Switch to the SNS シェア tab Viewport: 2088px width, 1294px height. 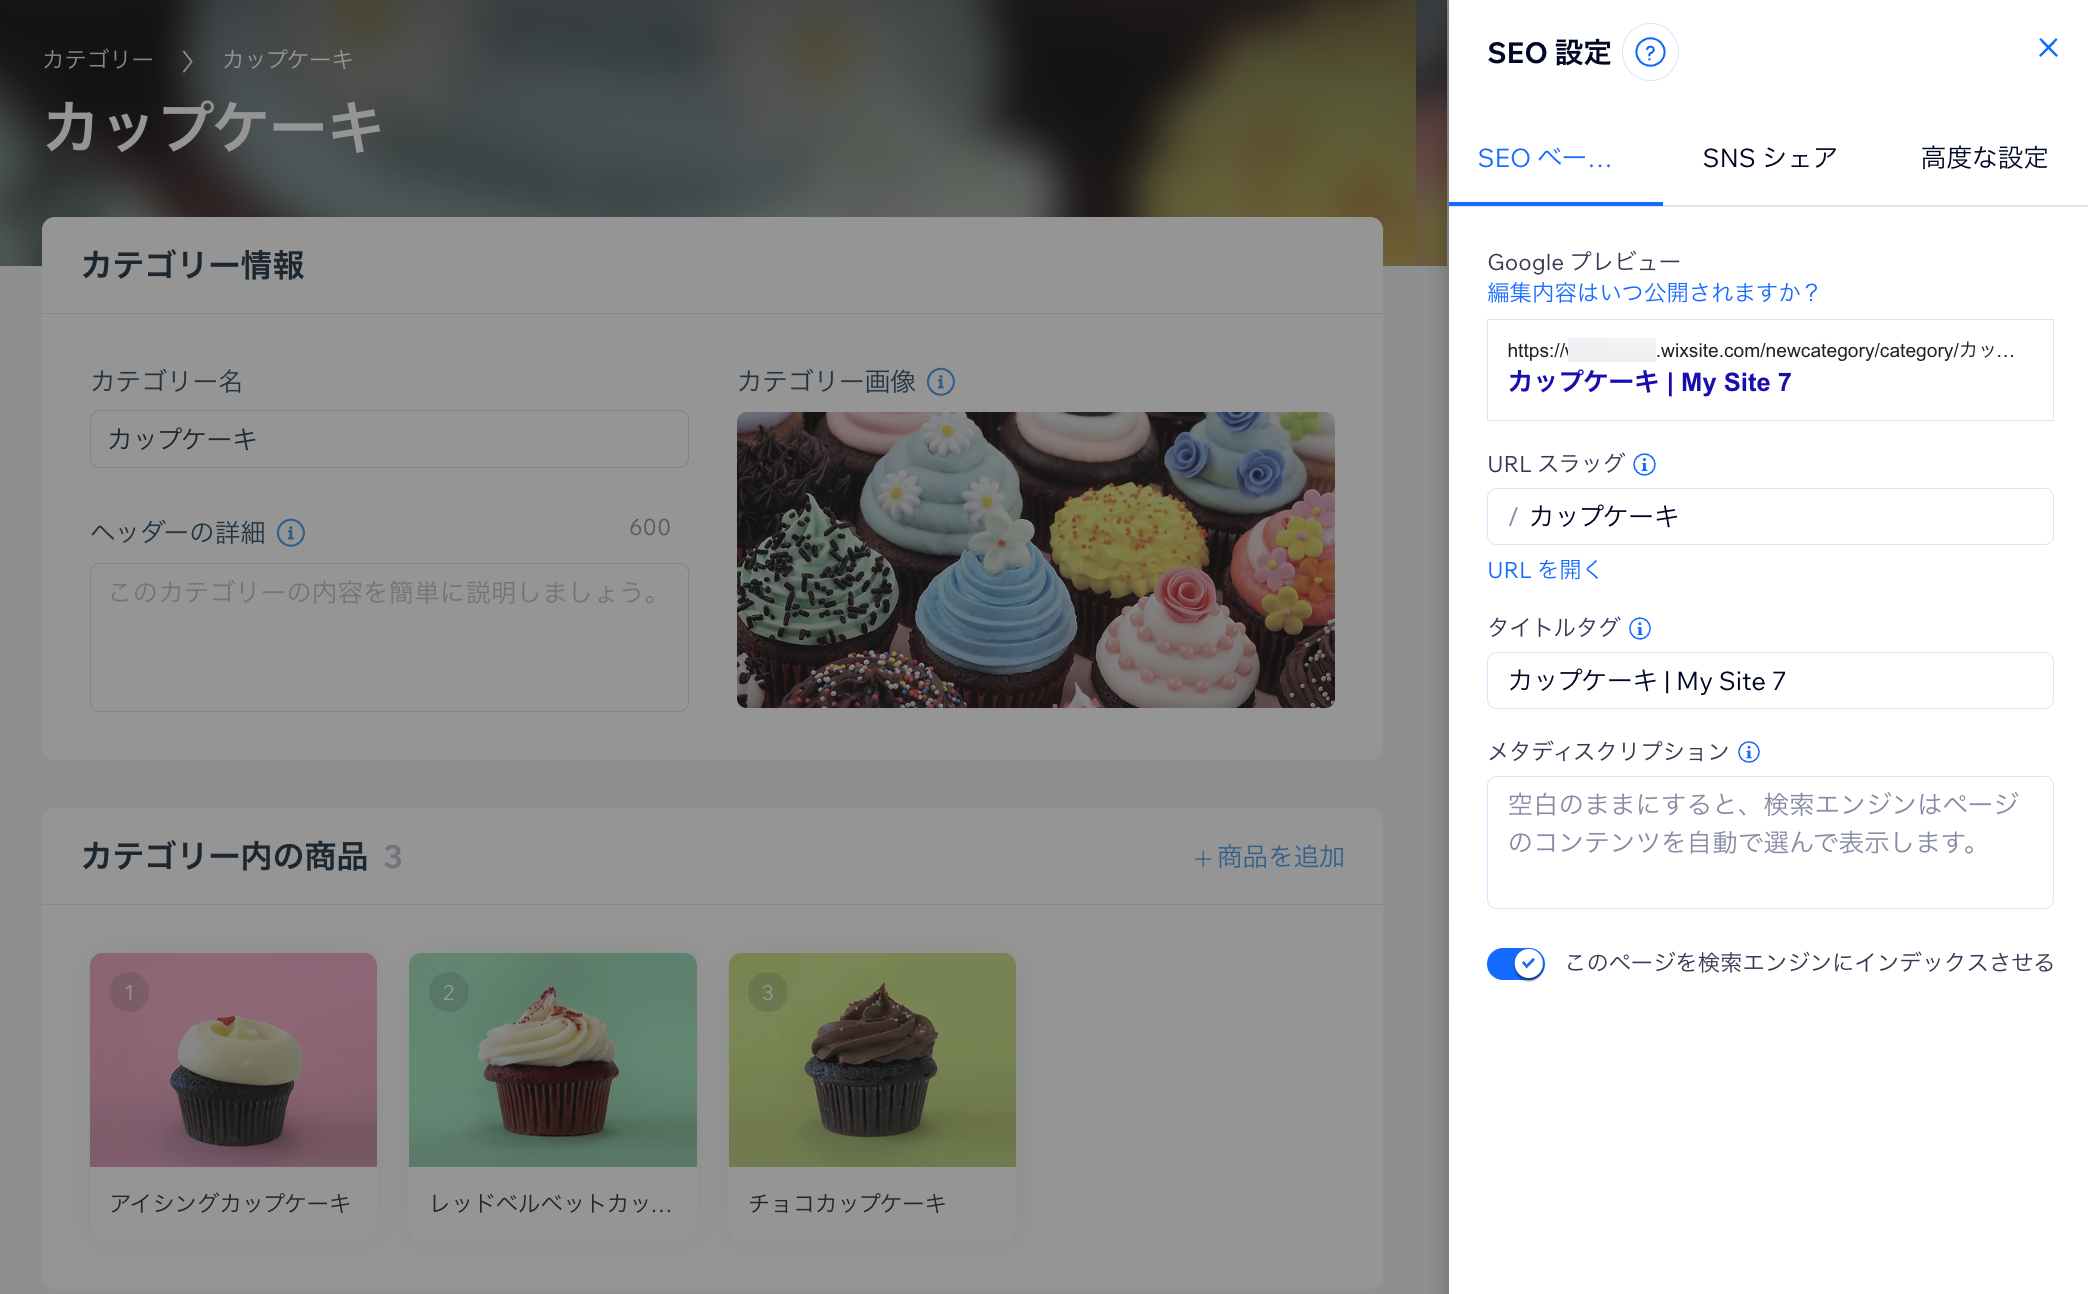1769,157
